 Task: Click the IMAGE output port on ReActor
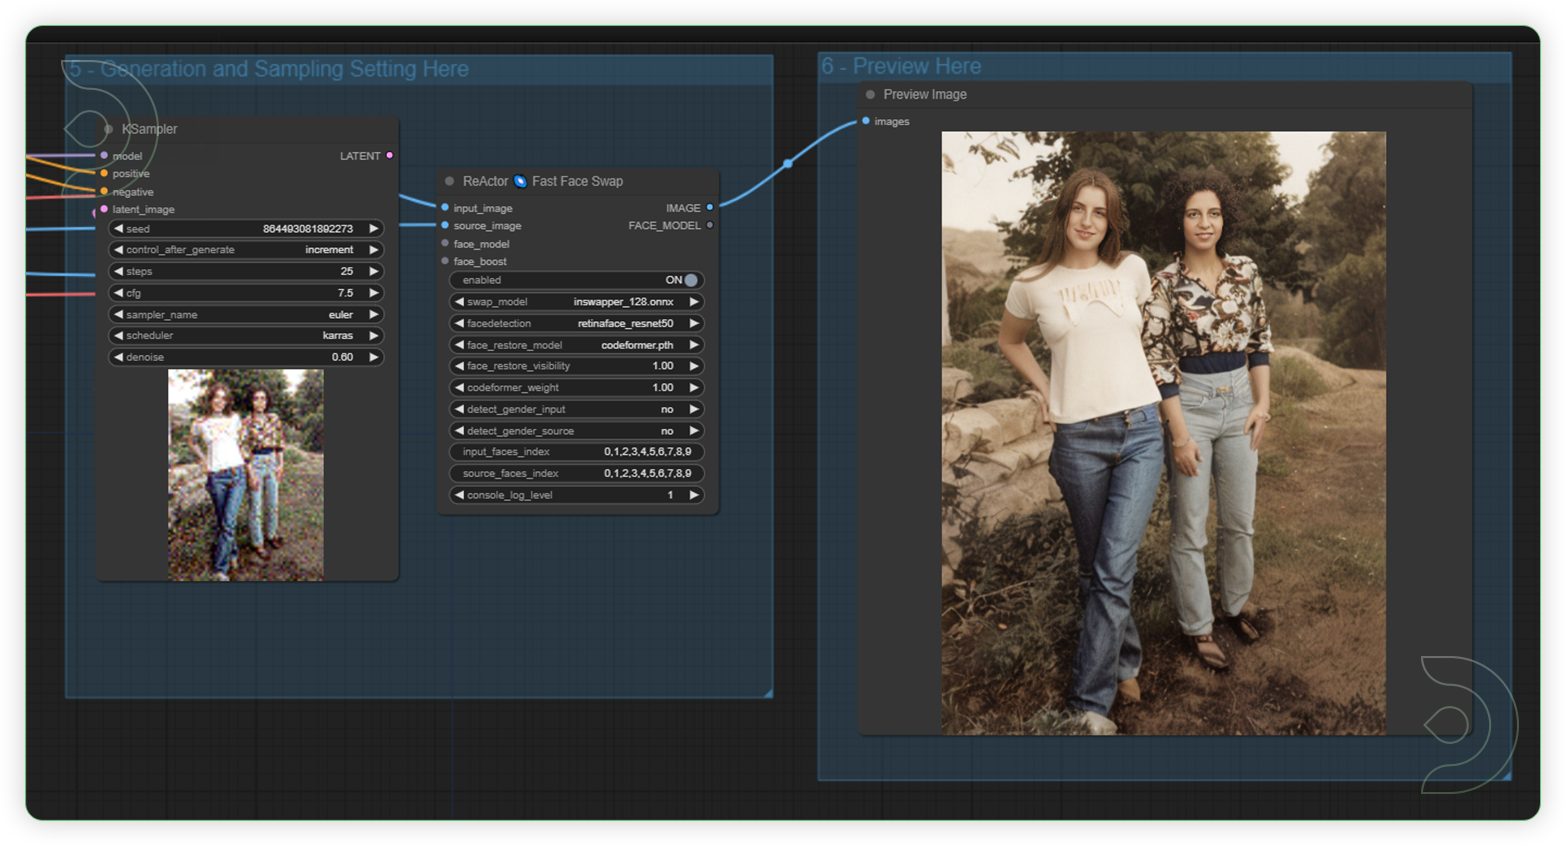pos(710,208)
